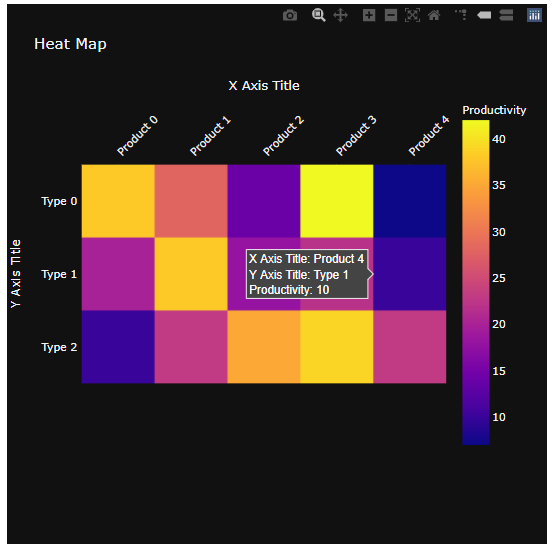Click the Heat Map chart title
560x559 pixels.
(x=71, y=44)
